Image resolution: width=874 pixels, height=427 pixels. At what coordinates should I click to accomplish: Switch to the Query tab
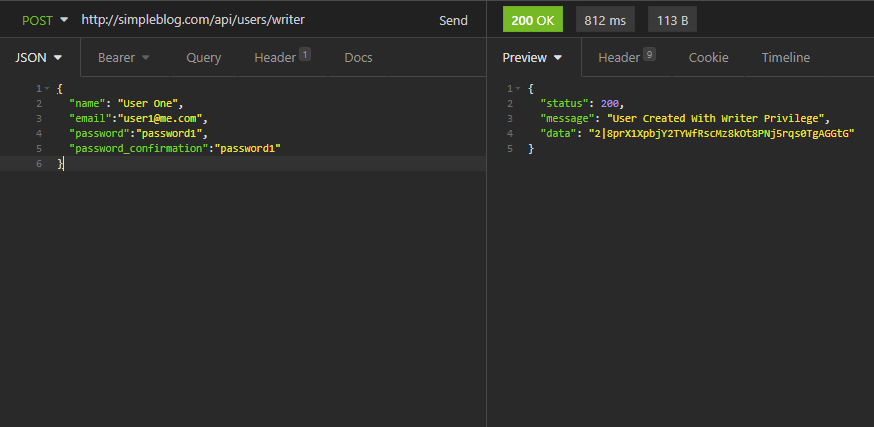click(203, 57)
